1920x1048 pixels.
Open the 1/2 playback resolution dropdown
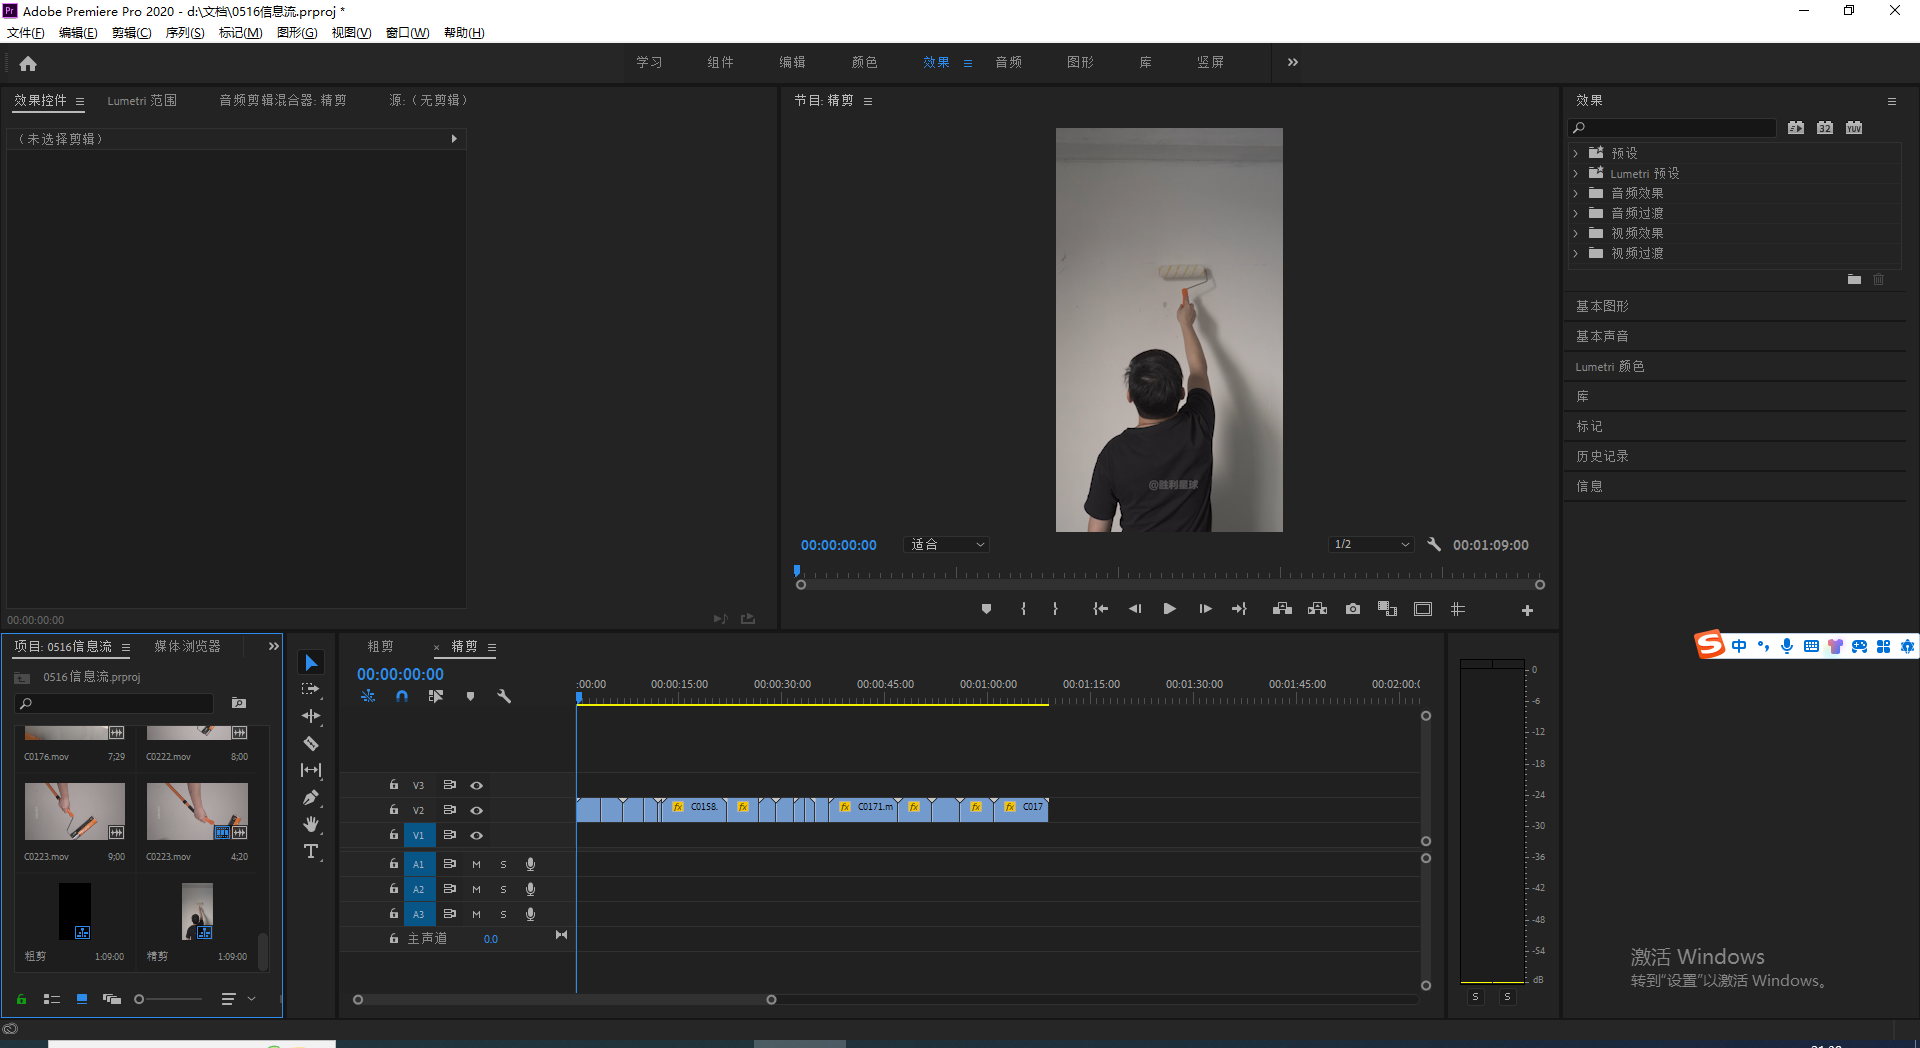pos(1370,545)
